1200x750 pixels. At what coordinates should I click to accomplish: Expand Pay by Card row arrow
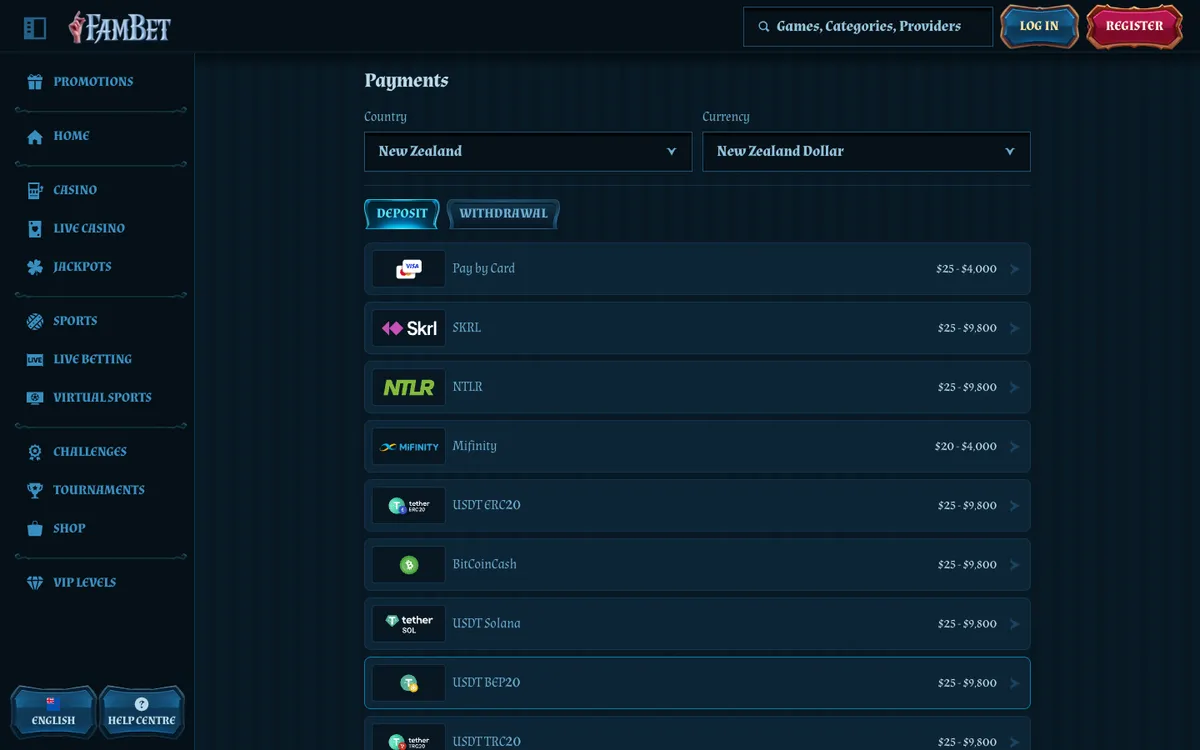[x=1015, y=269]
